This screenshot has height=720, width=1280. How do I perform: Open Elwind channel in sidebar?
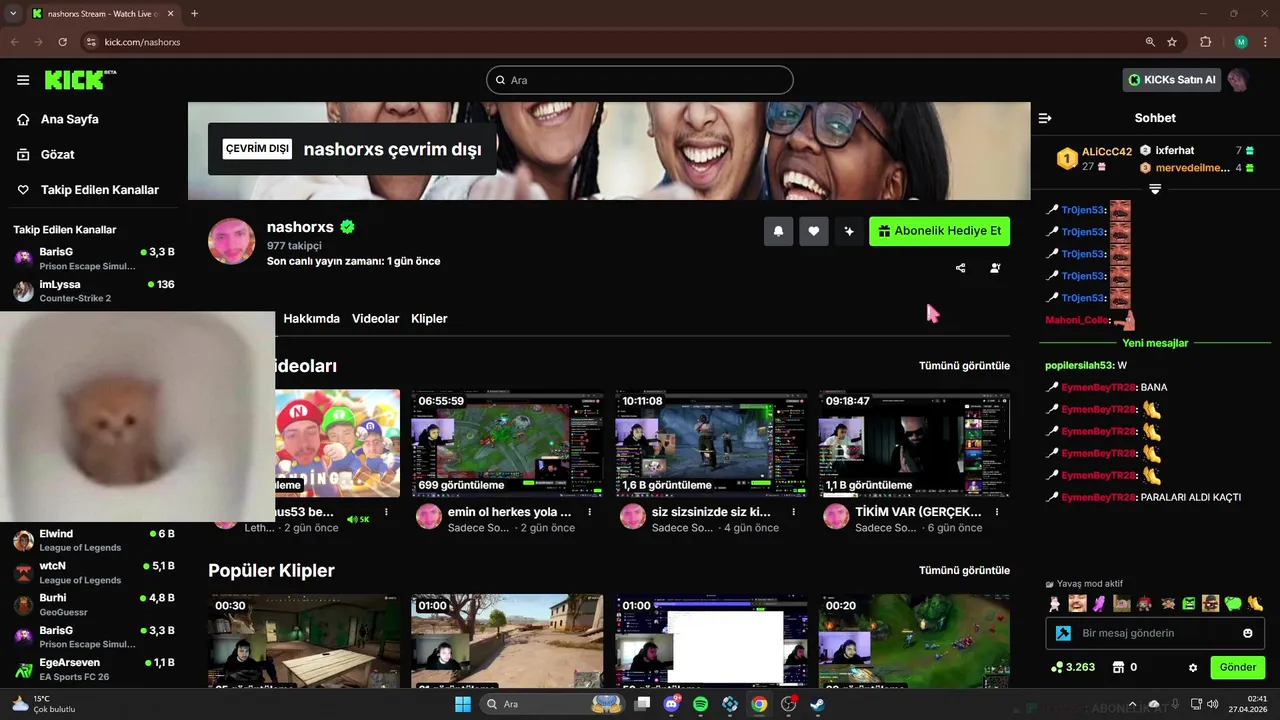[x=94, y=540]
